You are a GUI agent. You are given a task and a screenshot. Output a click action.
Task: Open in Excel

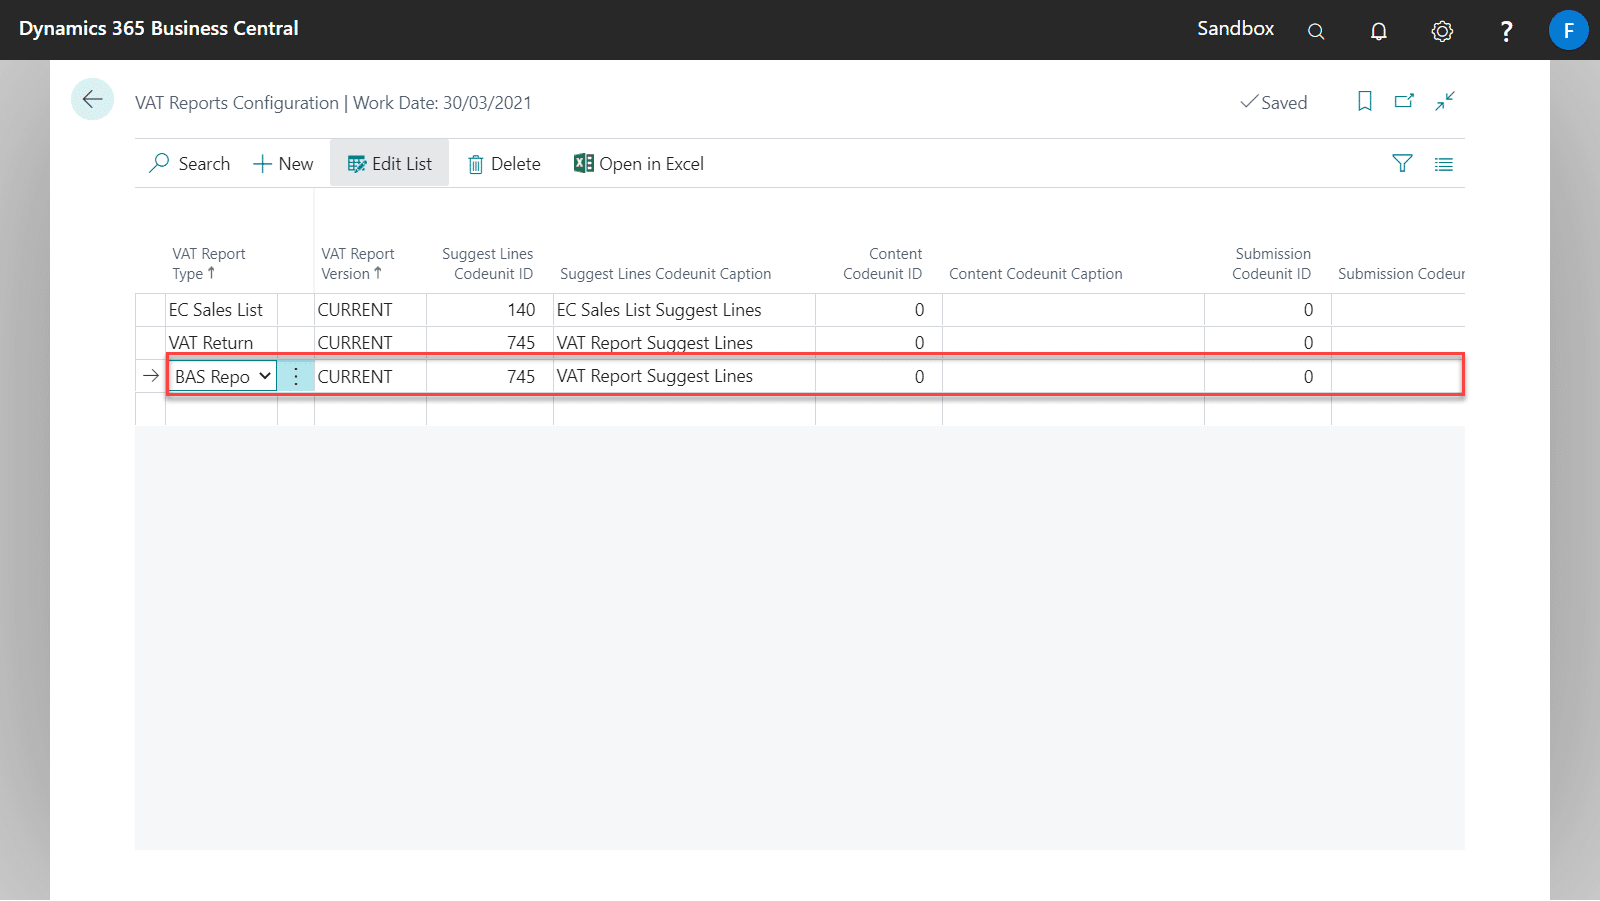(x=639, y=164)
